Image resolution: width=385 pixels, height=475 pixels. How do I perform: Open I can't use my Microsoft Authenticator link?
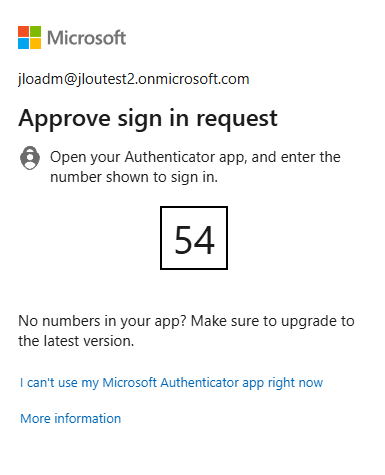[x=172, y=383]
